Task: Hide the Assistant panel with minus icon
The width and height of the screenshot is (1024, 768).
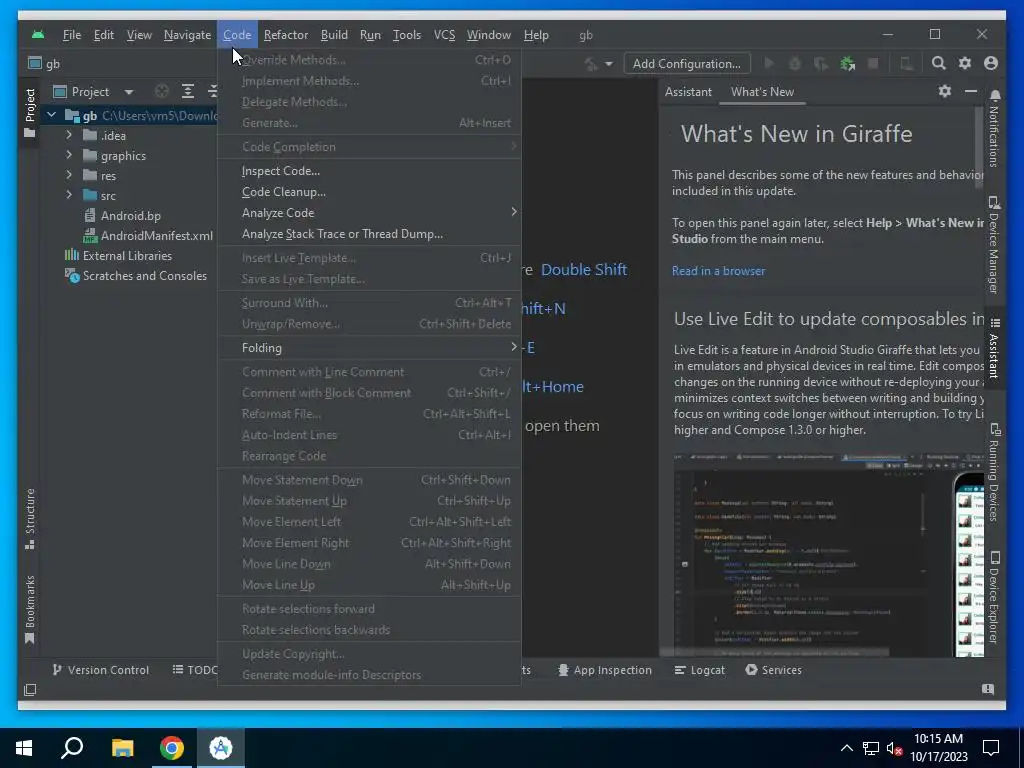Action: 971,91
